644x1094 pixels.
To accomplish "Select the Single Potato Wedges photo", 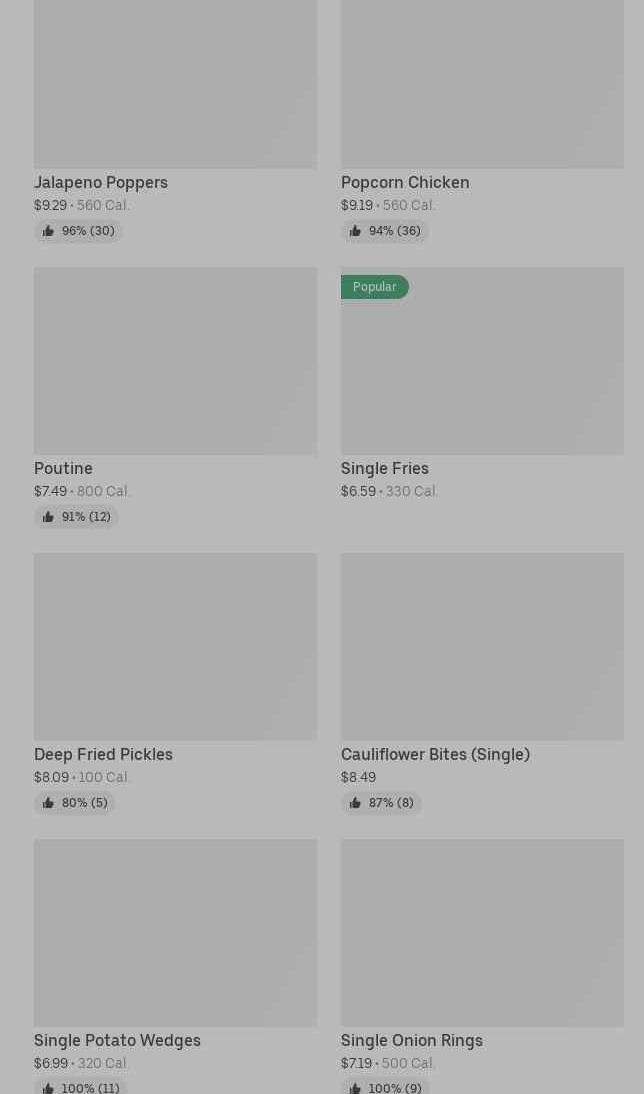I will click(175, 933).
